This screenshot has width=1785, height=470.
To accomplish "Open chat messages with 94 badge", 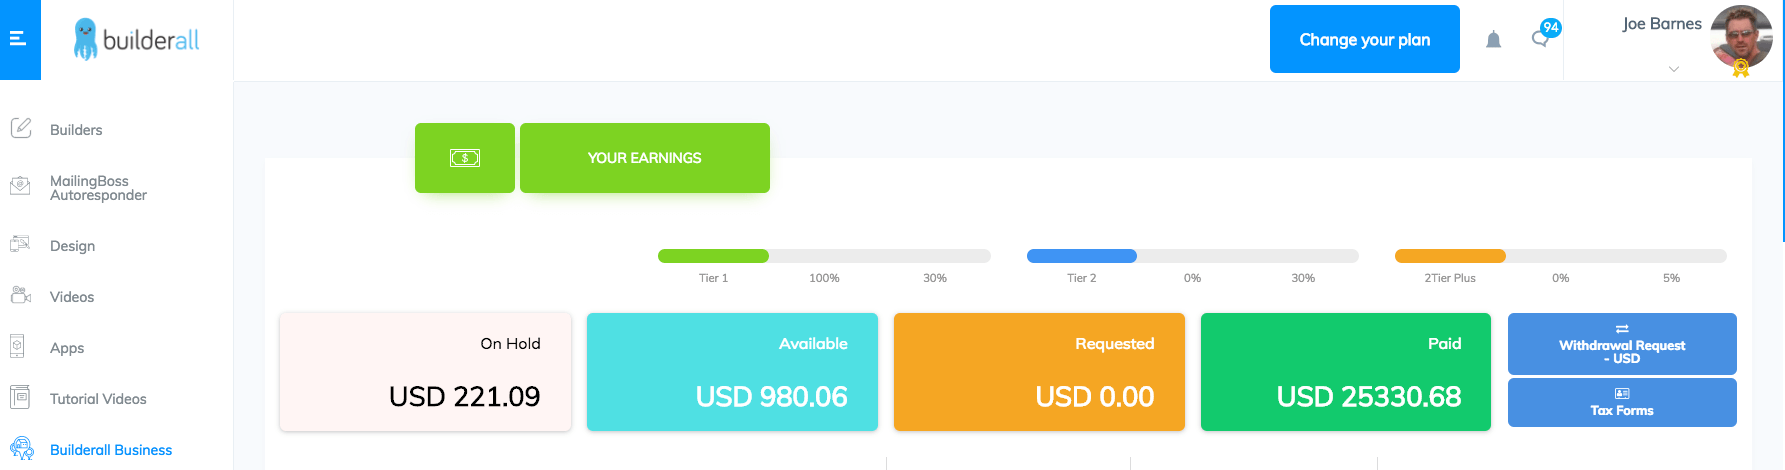I will [1541, 39].
